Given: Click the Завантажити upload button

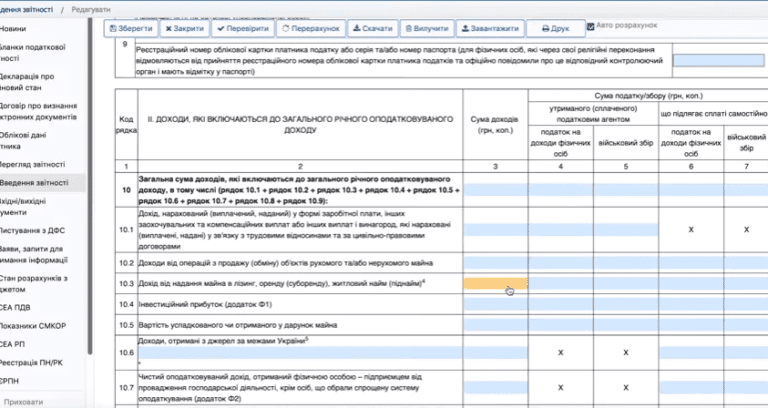Looking at the screenshot, I should 490,28.
